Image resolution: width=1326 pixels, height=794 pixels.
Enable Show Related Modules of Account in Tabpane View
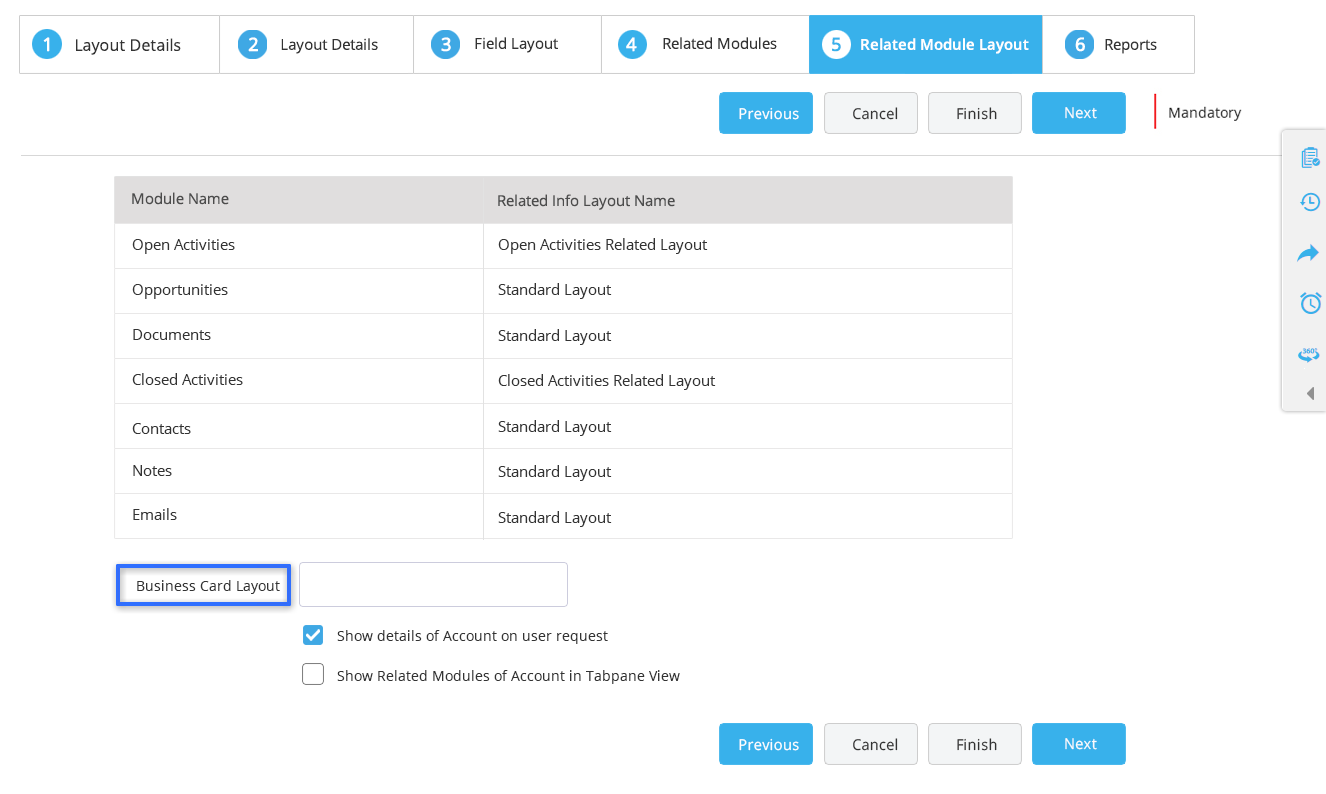313,674
